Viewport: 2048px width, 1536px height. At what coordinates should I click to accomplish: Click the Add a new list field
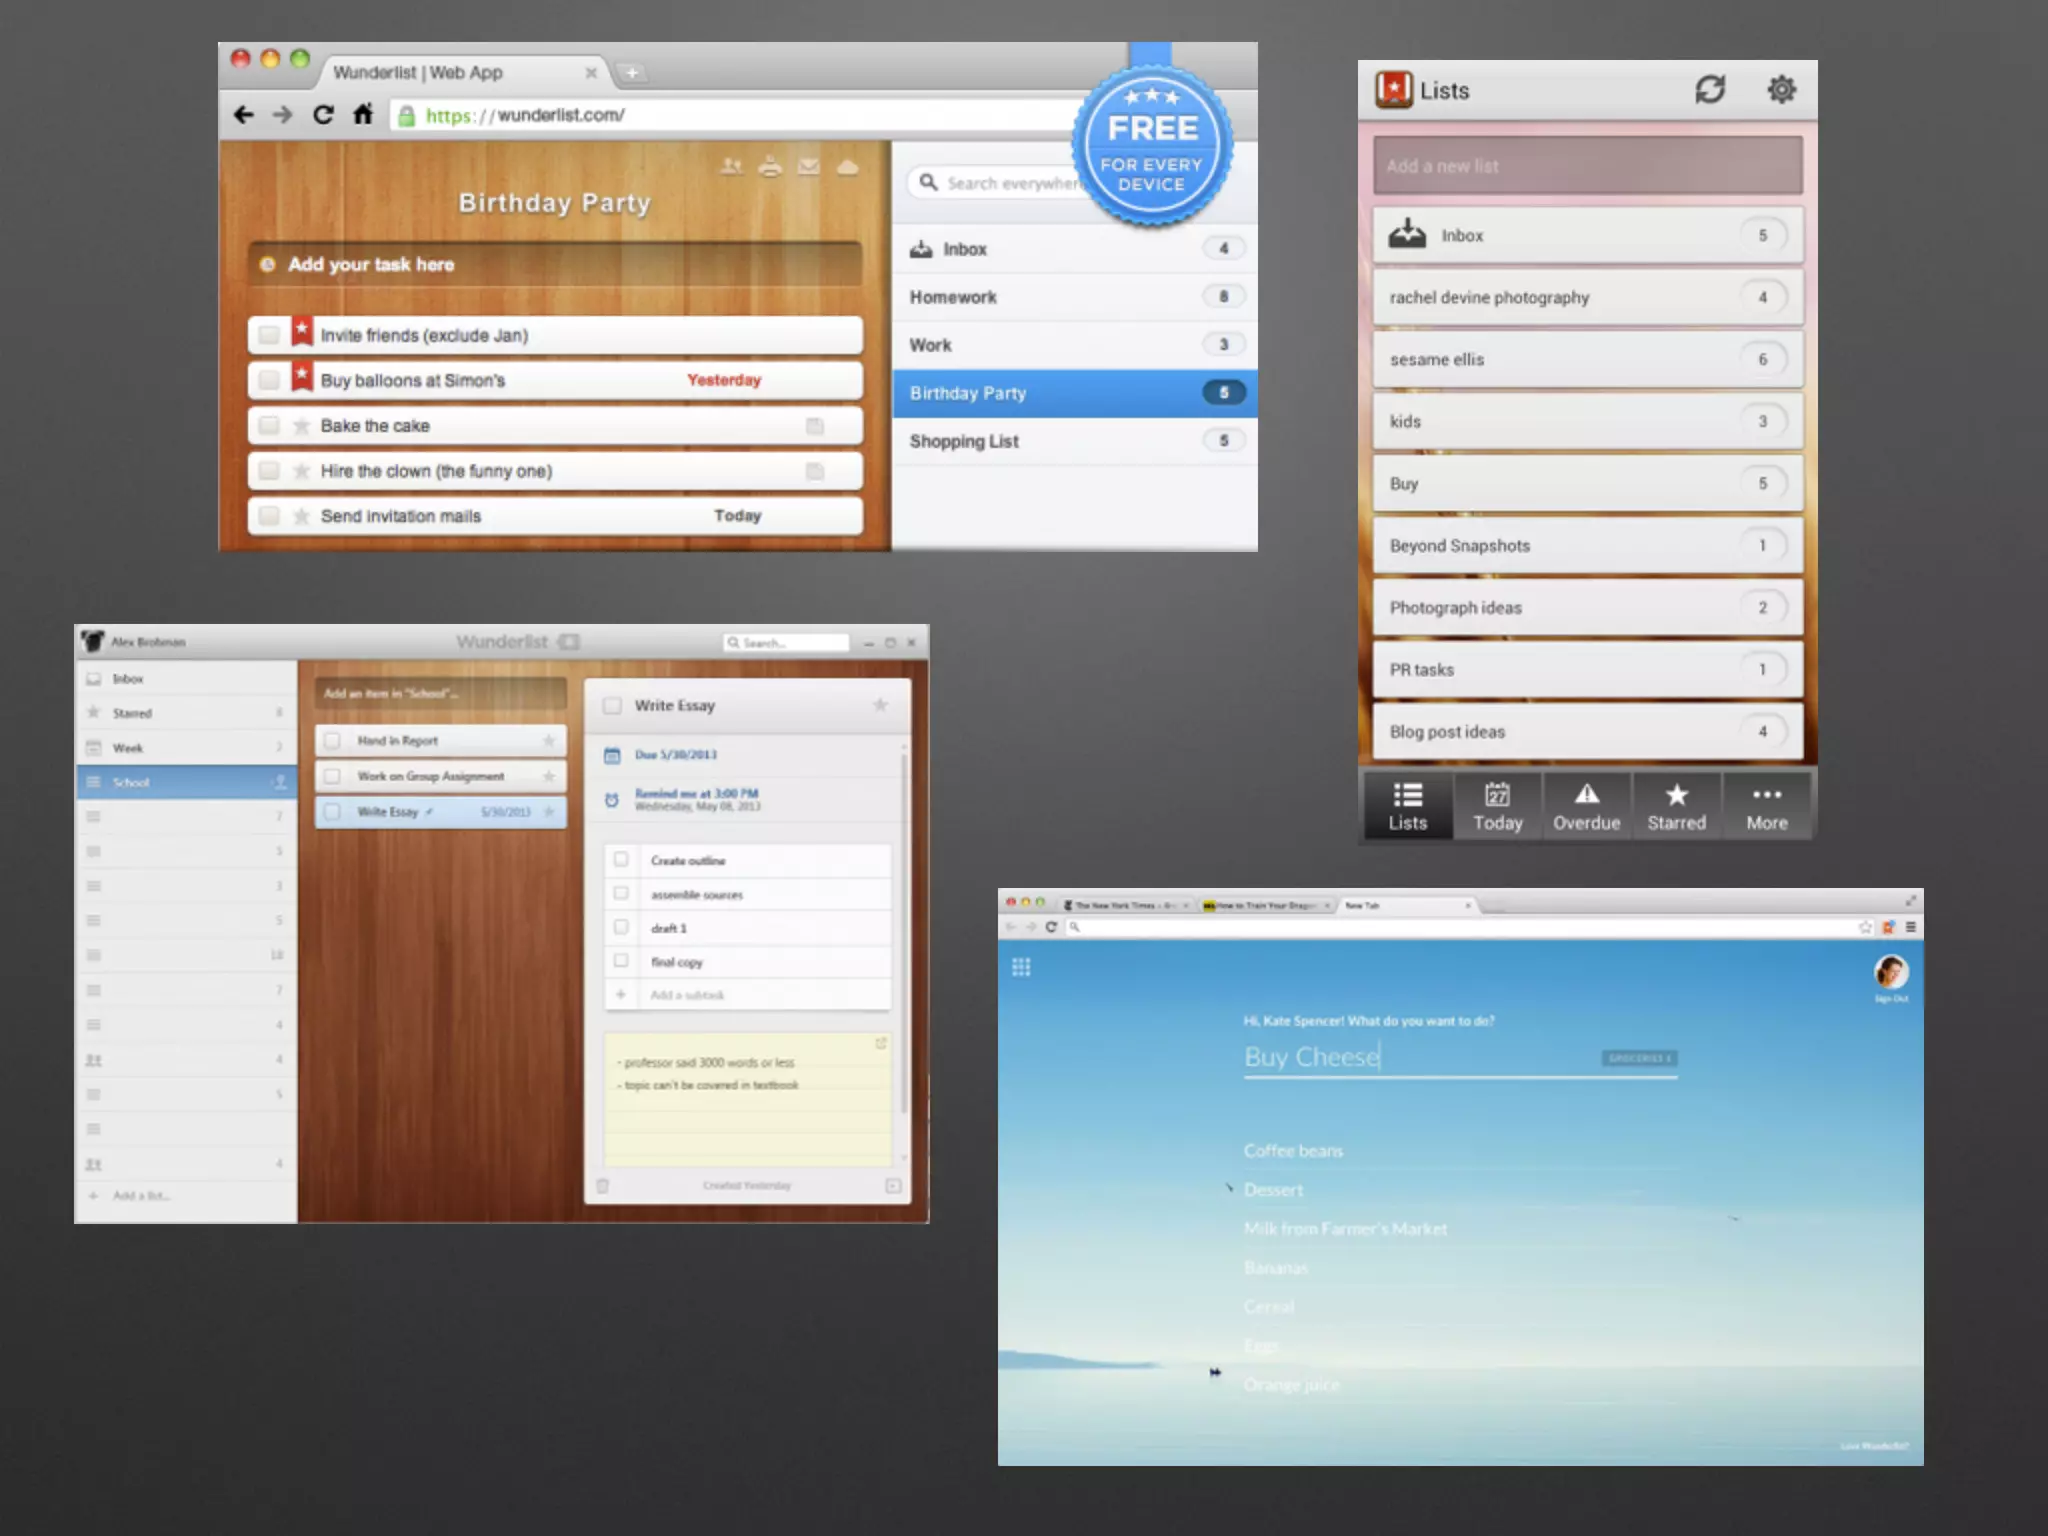pos(1587,166)
